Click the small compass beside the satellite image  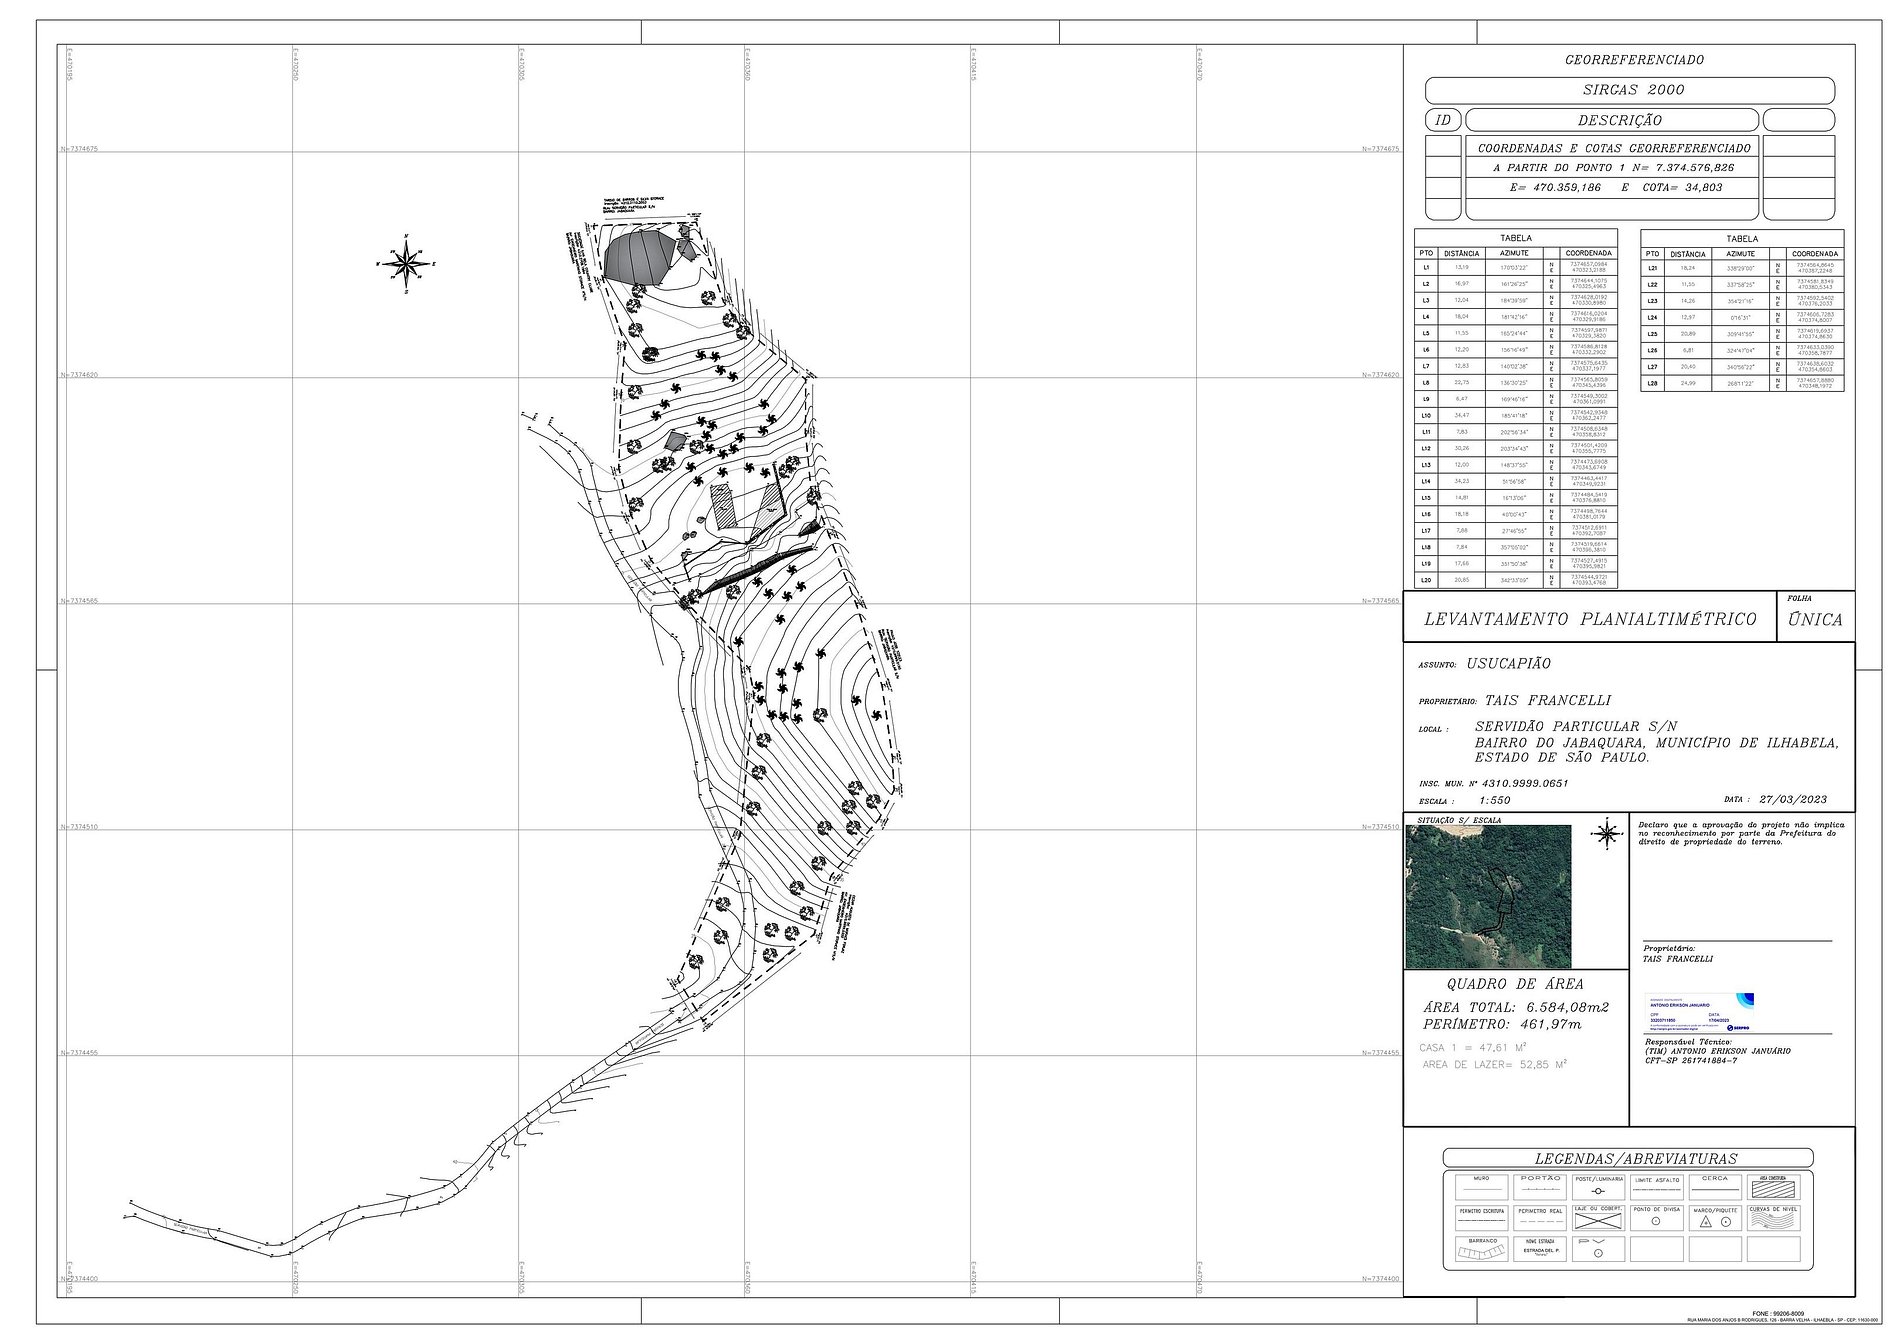pos(1606,833)
